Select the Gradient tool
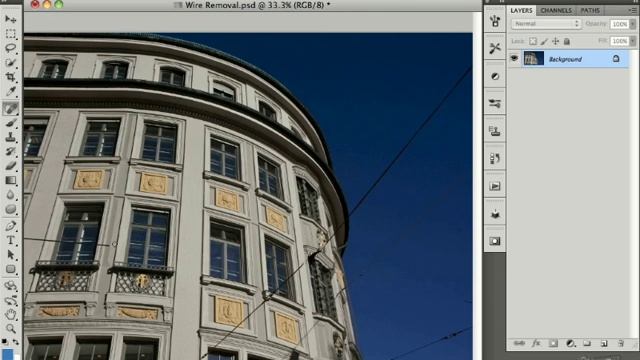Viewport: 640px width, 360px height. (x=11, y=180)
